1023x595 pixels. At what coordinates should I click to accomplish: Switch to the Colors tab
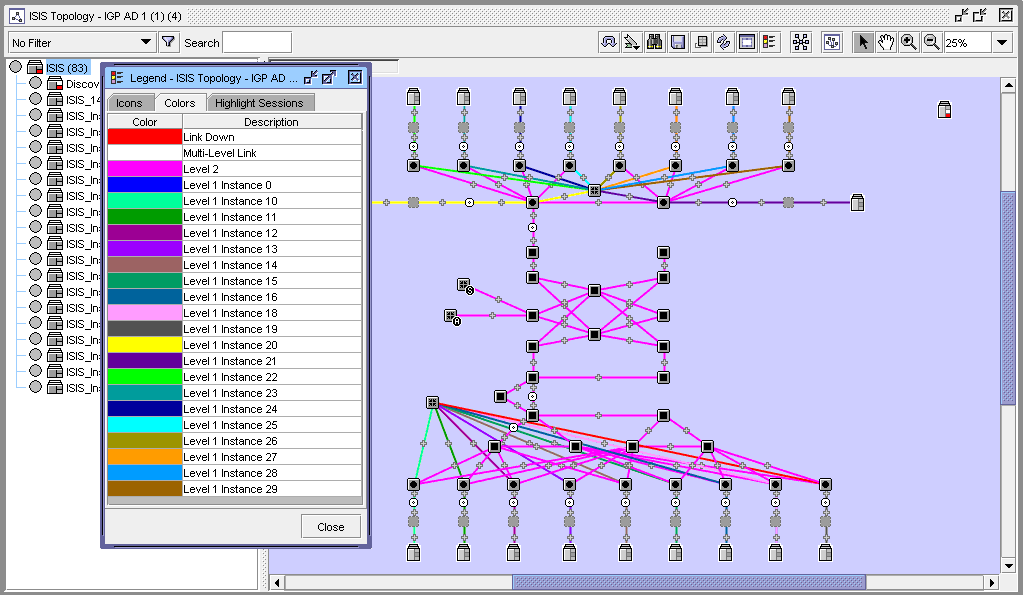point(179,103)
